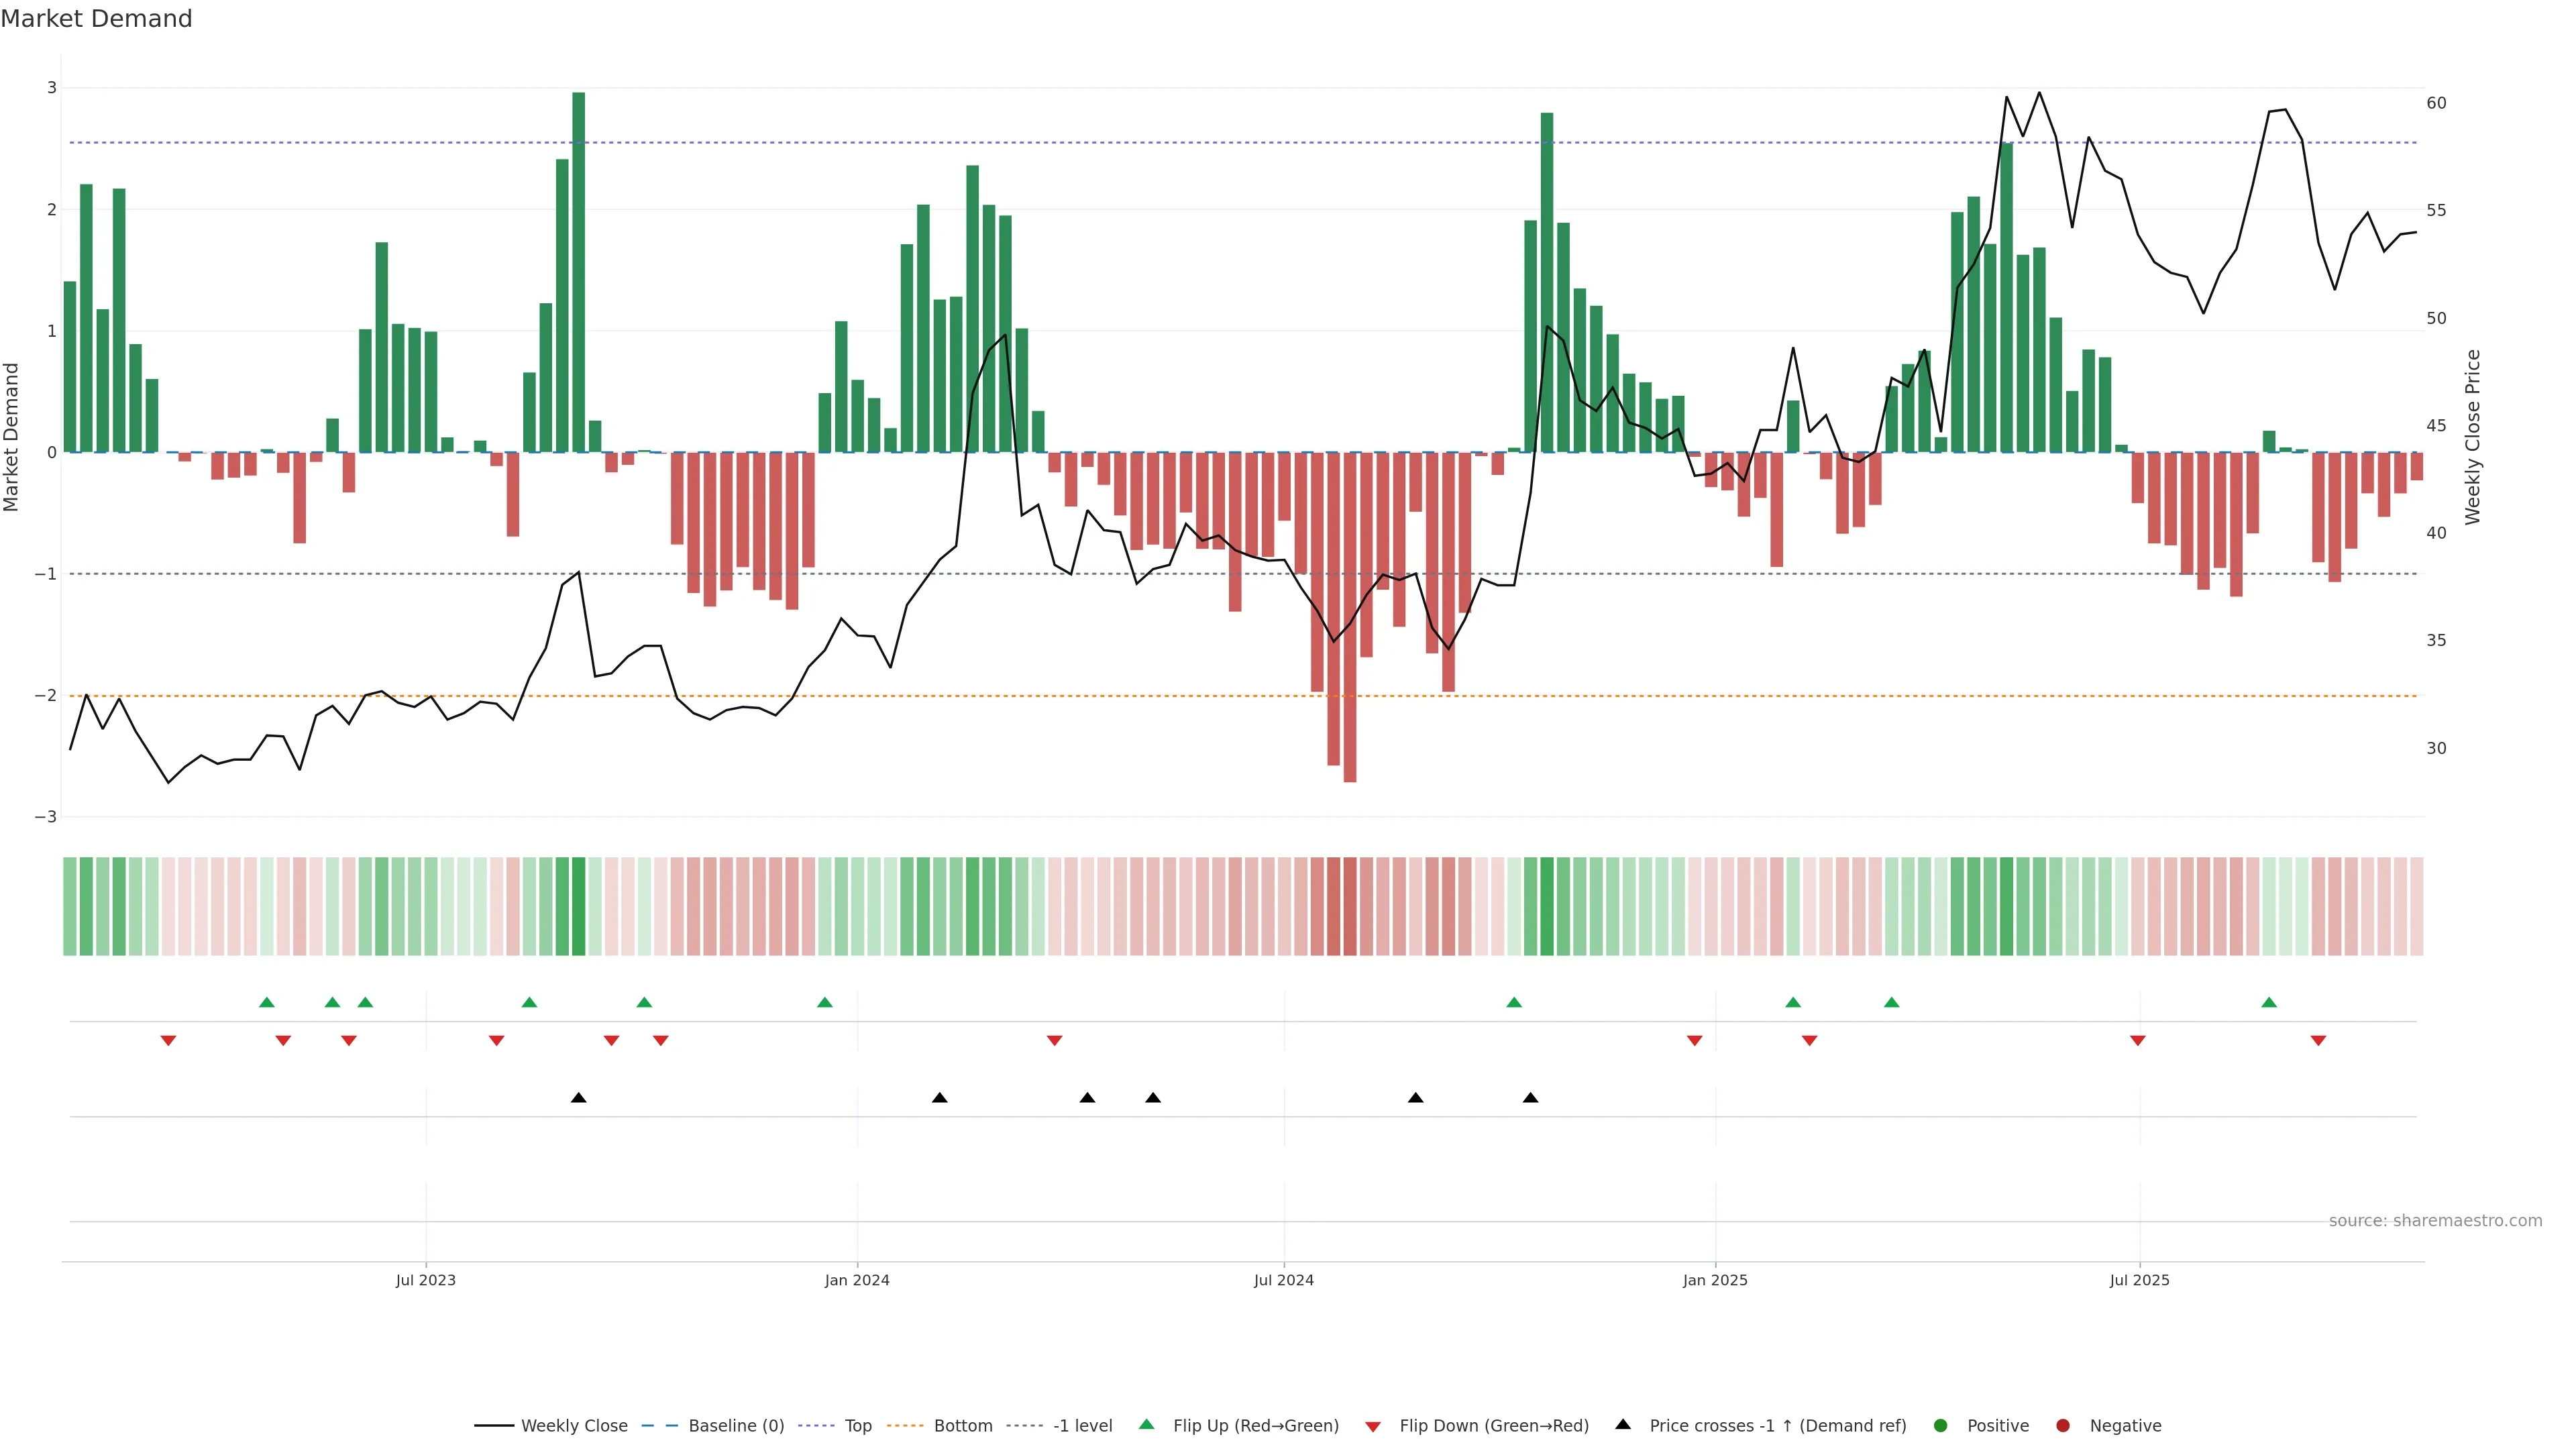Click black Price crosses triangle icon in legend
Screen dimensions: 2576x1449
pyautogui.click(x=1623, y=1425)
